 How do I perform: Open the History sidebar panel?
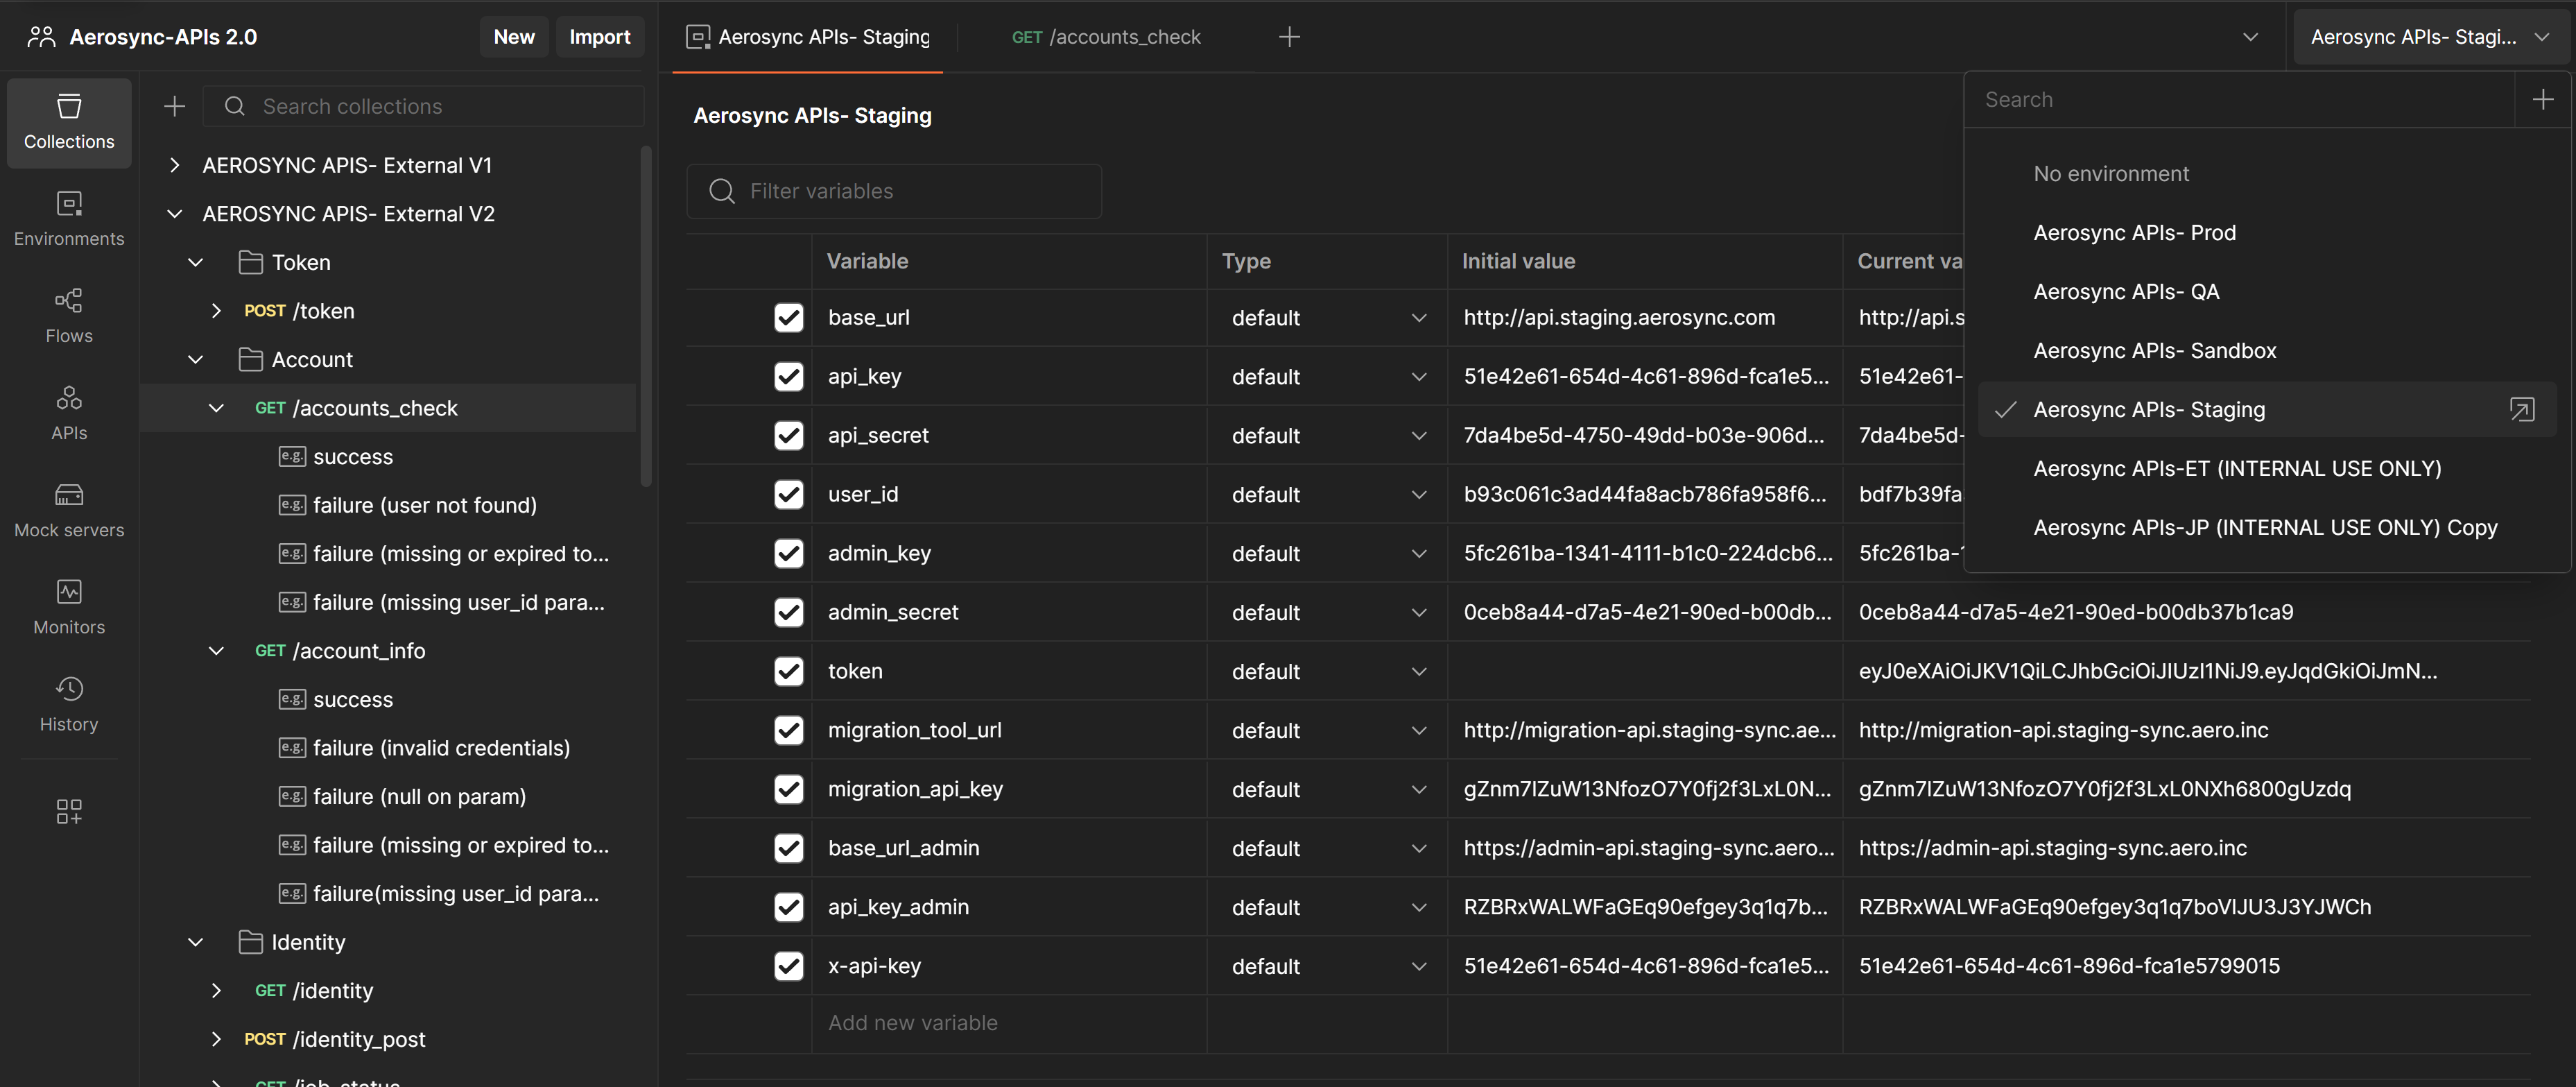(69, 704)
